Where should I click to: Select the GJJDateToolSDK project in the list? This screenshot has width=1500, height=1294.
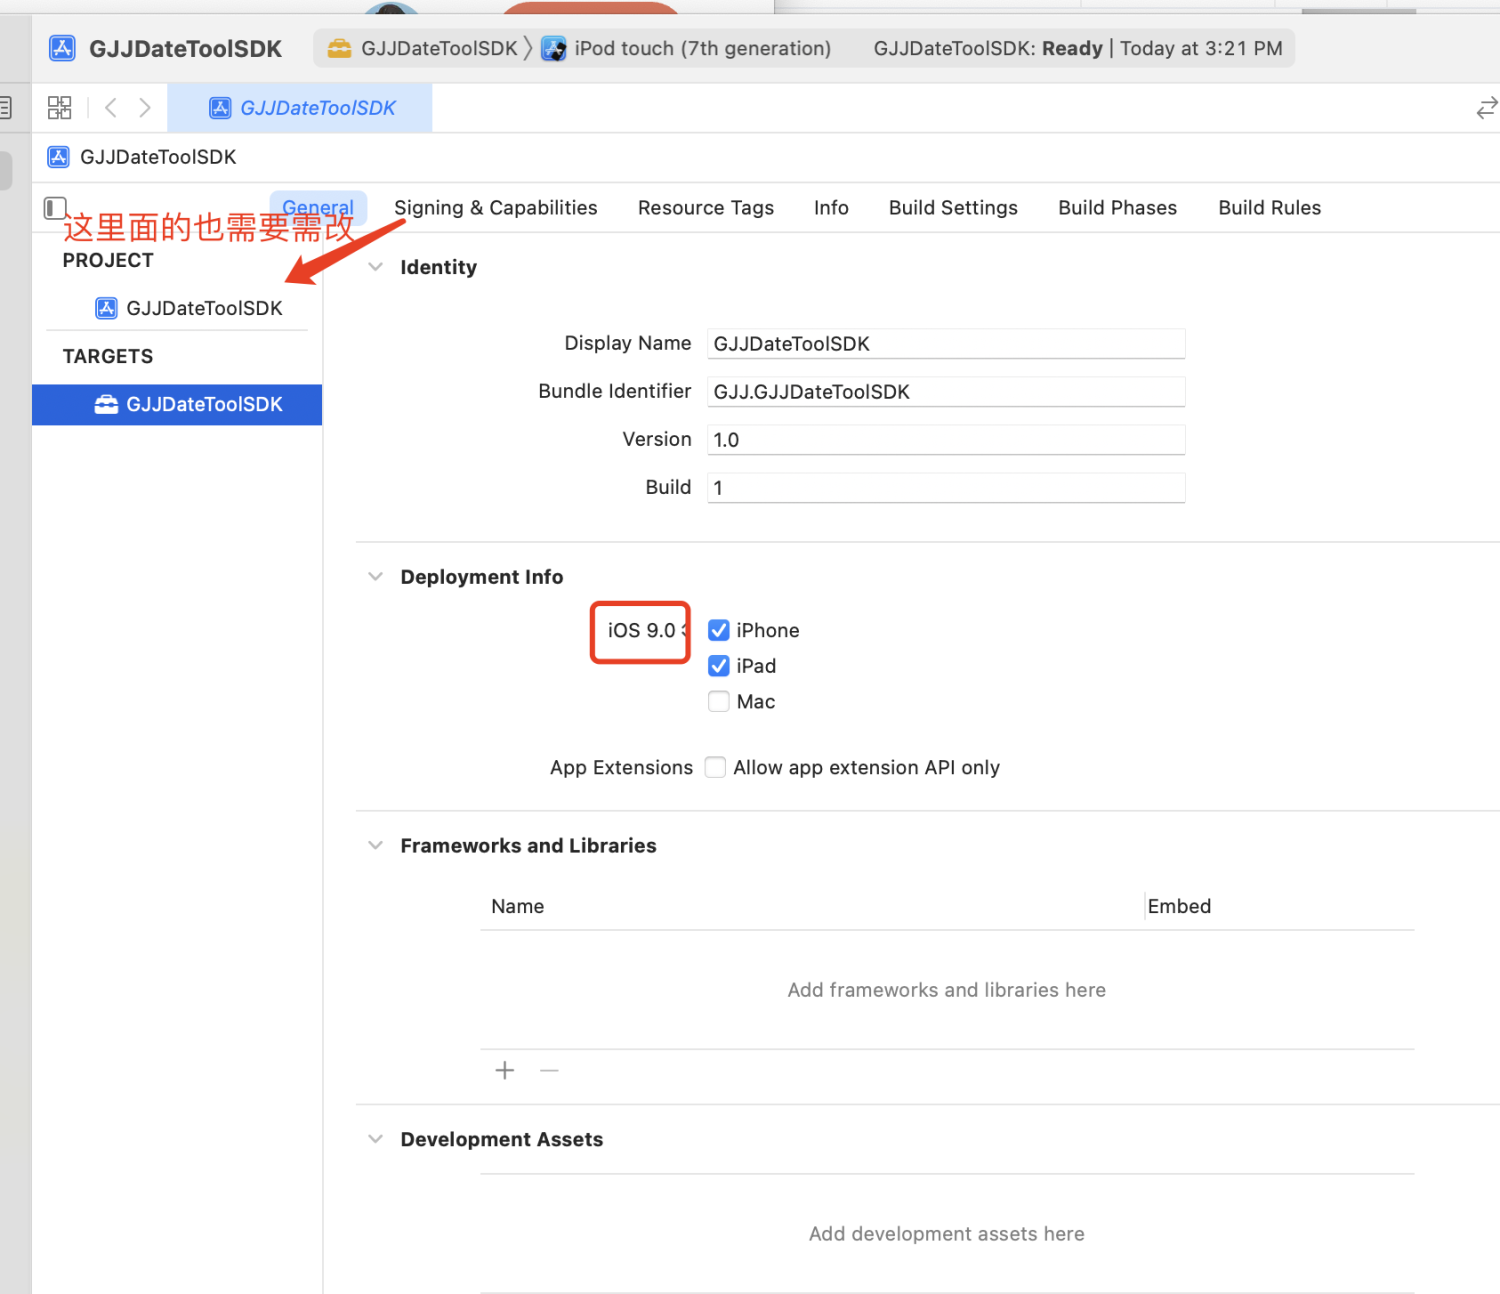[203, 309]
